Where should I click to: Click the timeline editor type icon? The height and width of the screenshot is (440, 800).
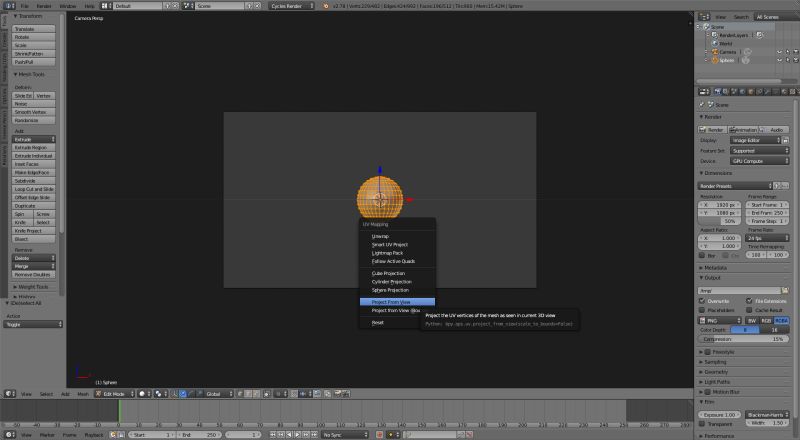[9, 434]
